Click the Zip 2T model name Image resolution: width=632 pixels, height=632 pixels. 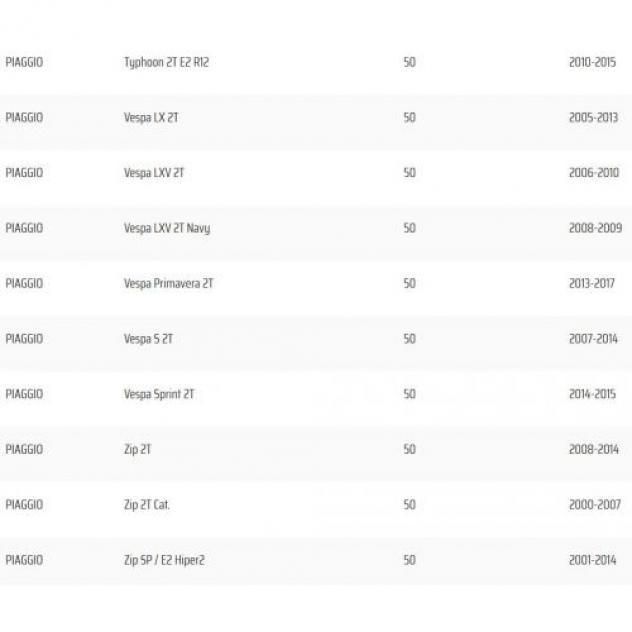137,449
